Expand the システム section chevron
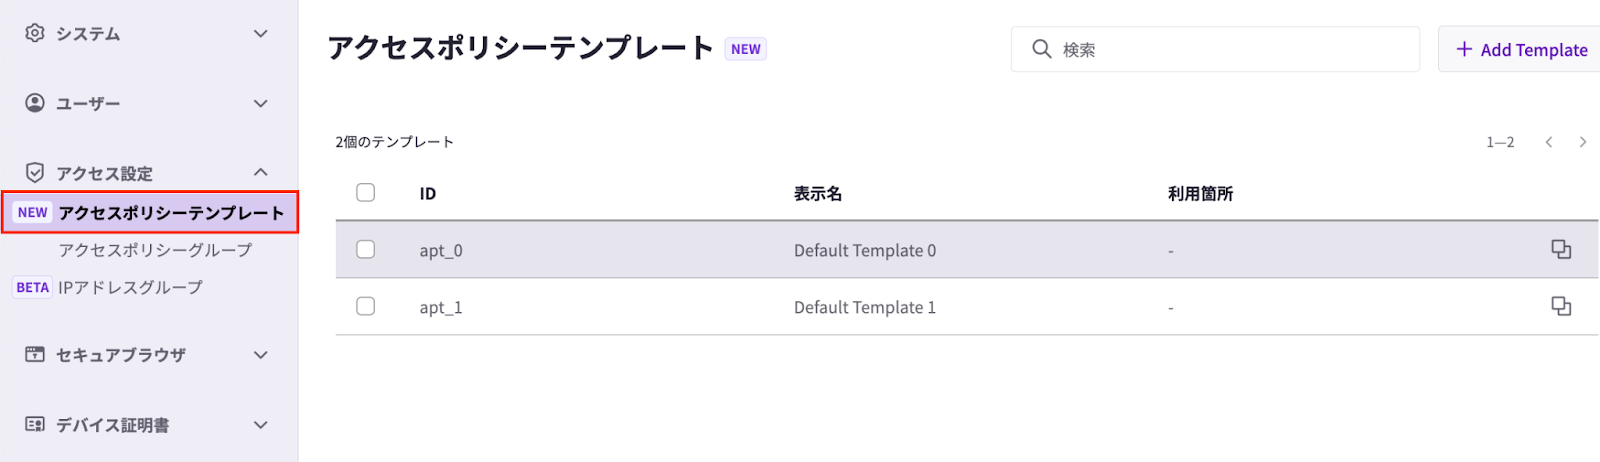Screen dimensions: 1600x462 tap(261, 33)
